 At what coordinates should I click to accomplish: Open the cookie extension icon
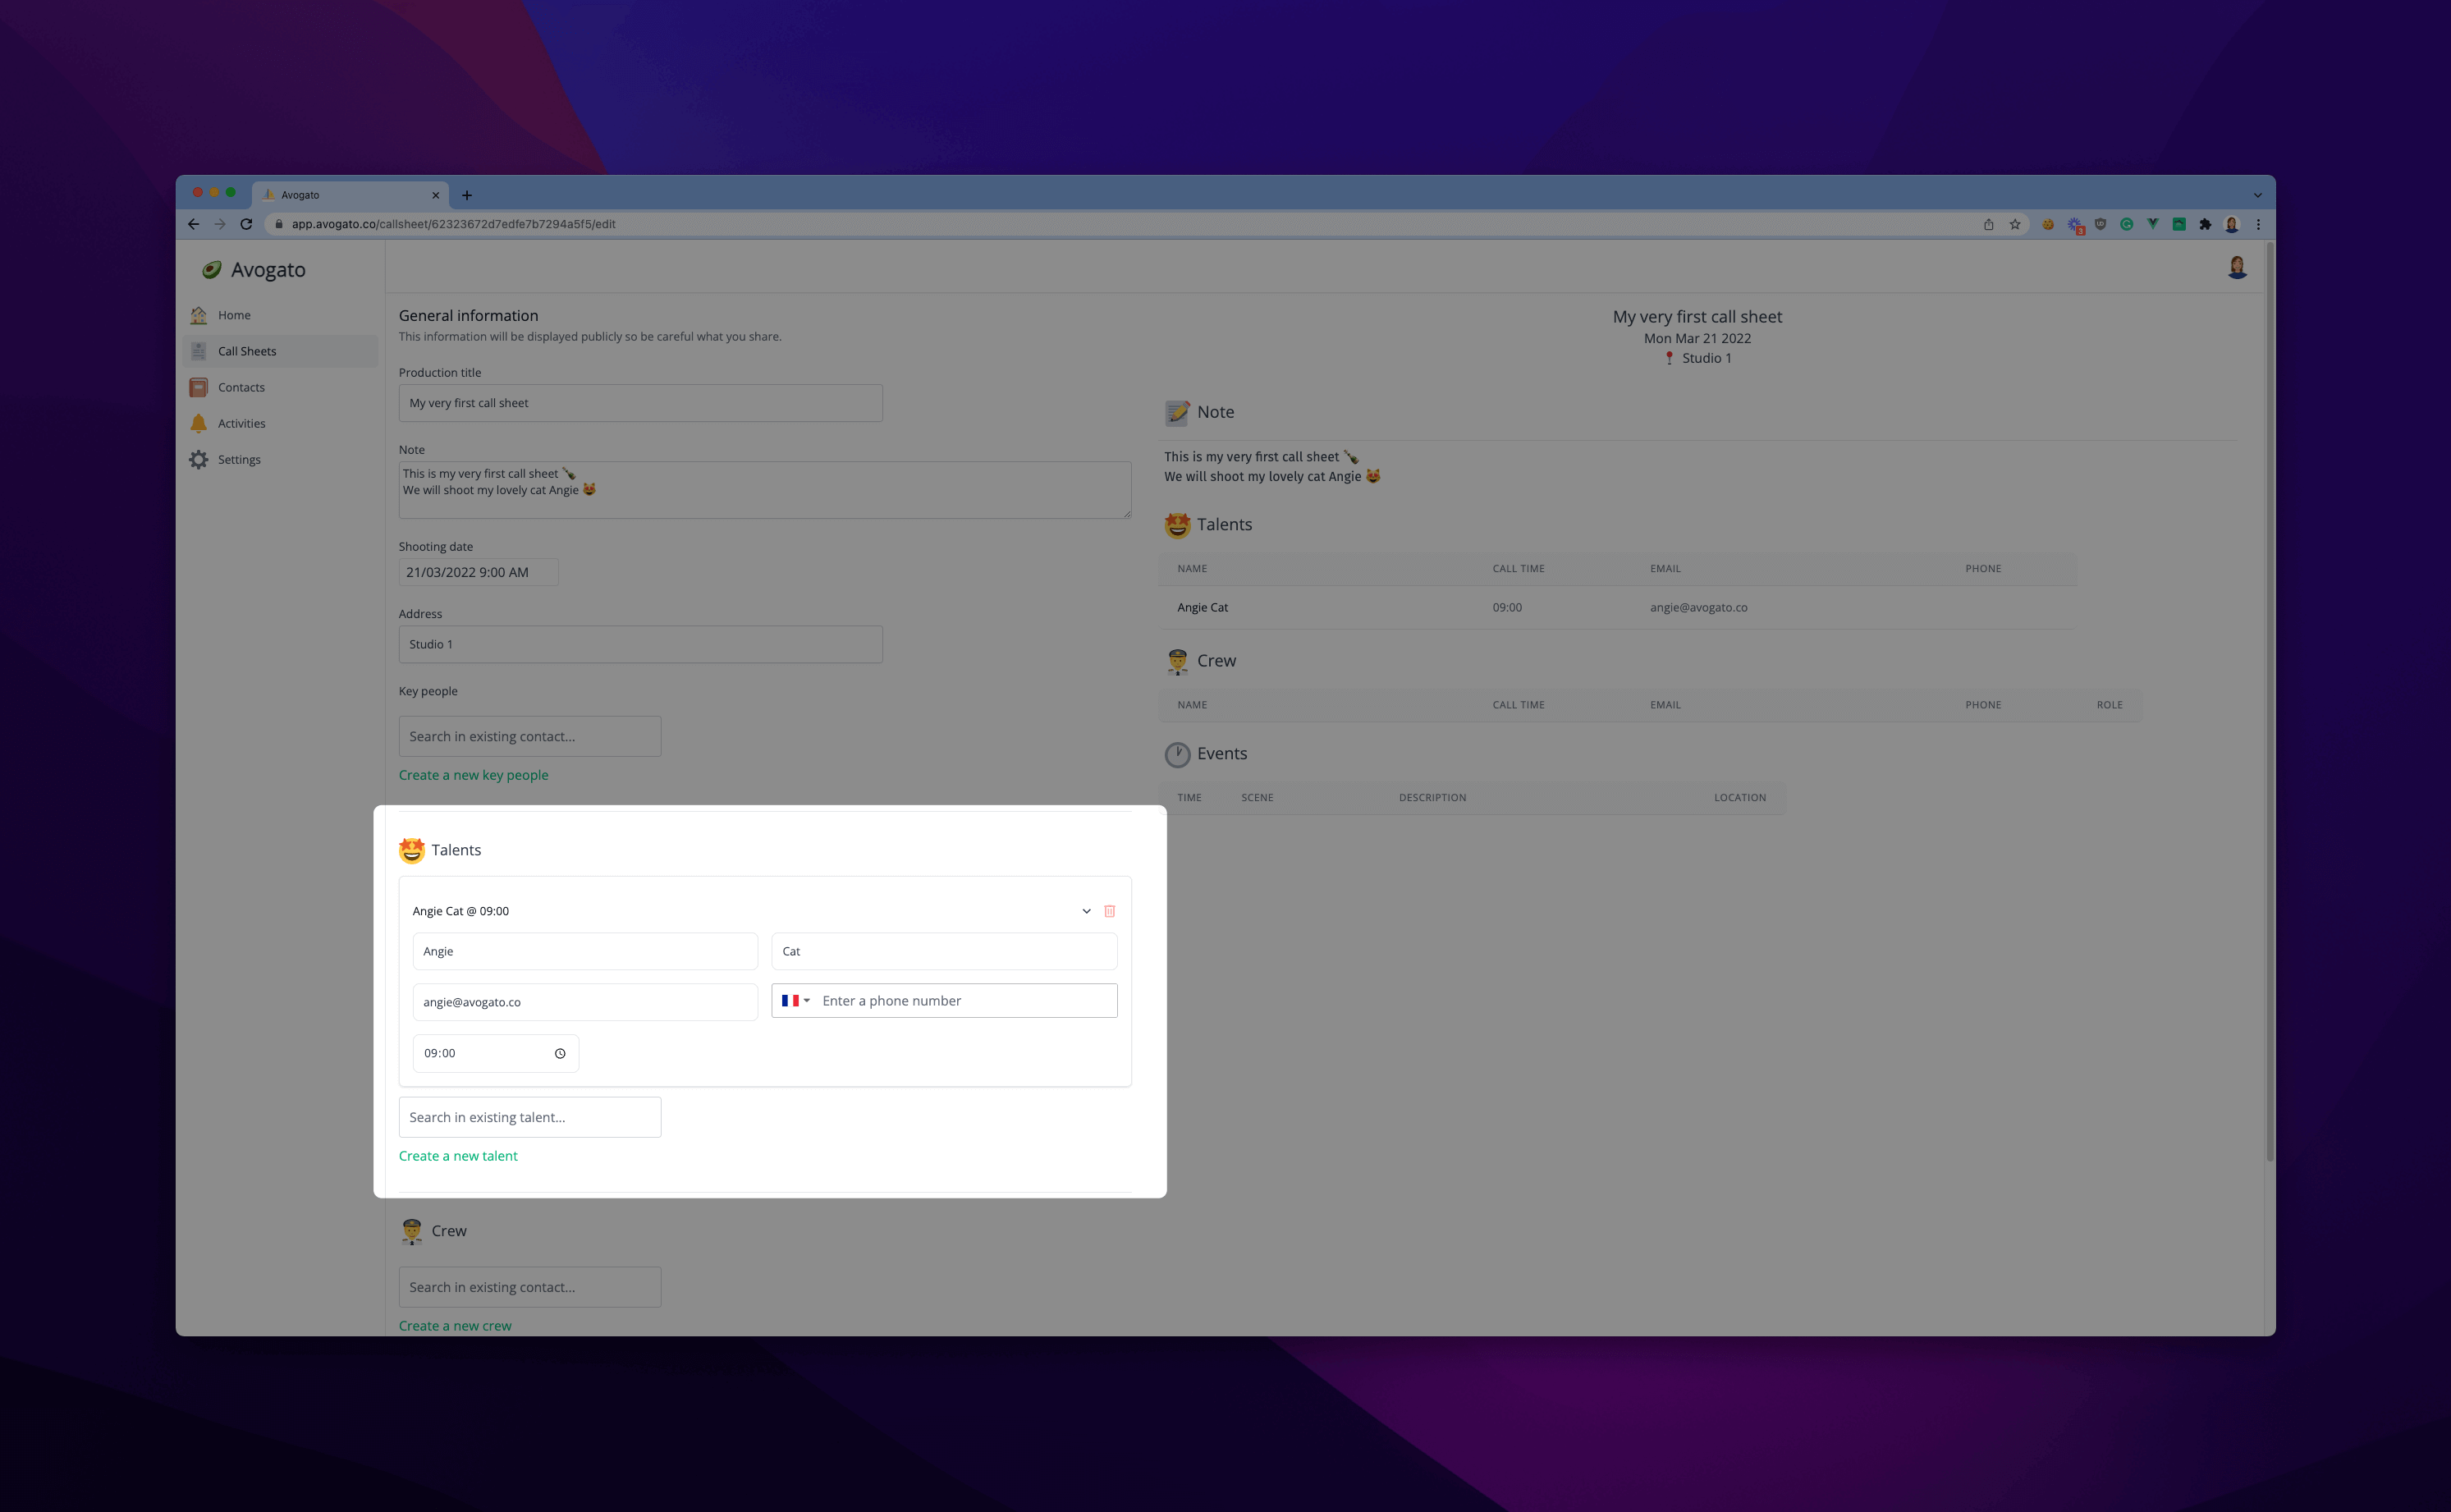tap(2048, 224)
